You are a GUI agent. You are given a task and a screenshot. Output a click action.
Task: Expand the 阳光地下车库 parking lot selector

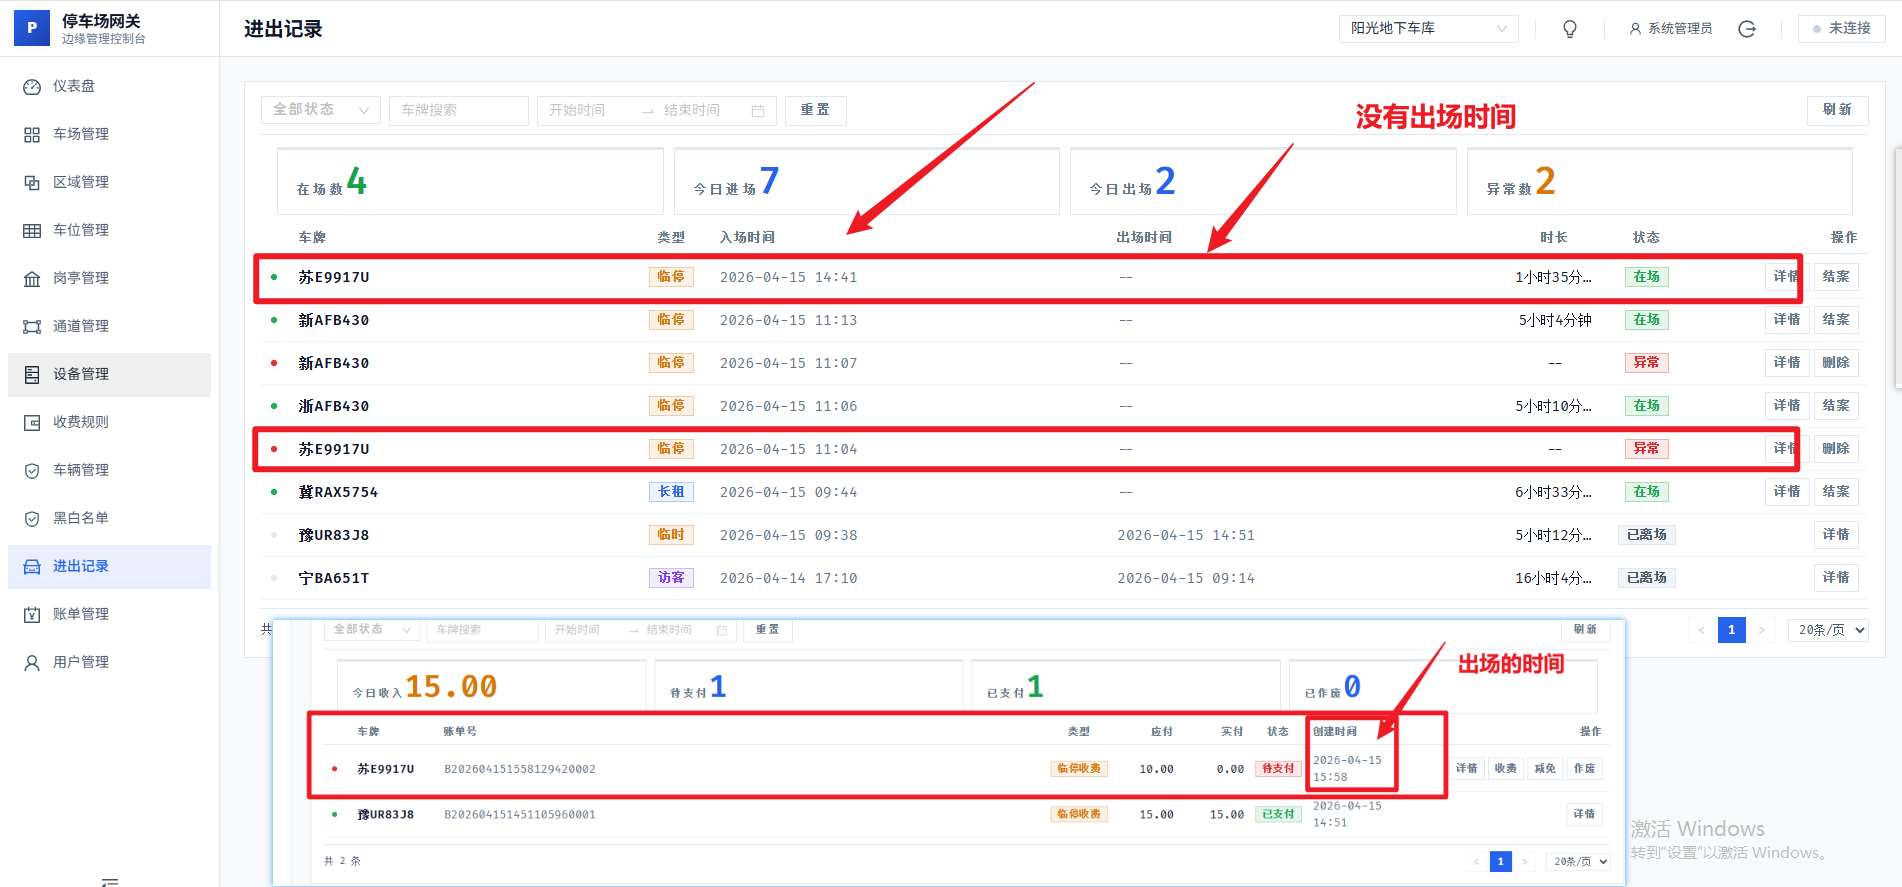1427,29
